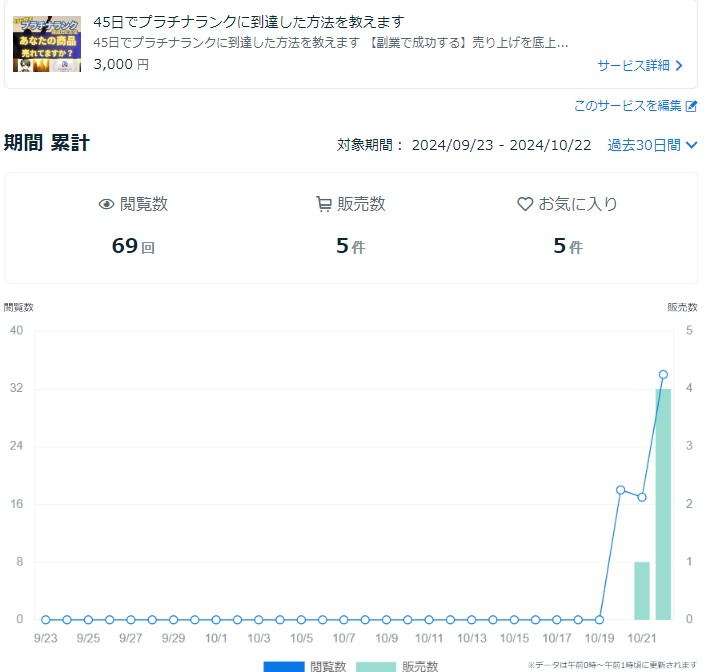Click the このサービスを編集 link

(627, 106)
